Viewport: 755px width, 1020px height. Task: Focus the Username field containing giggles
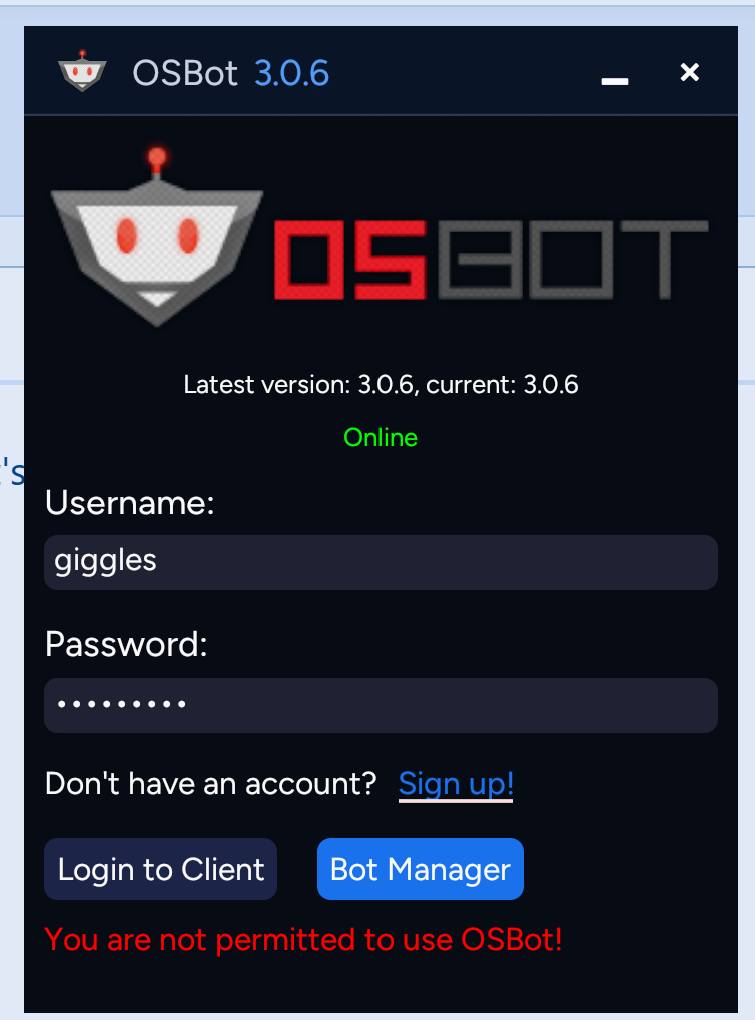(x=380, y=562)
